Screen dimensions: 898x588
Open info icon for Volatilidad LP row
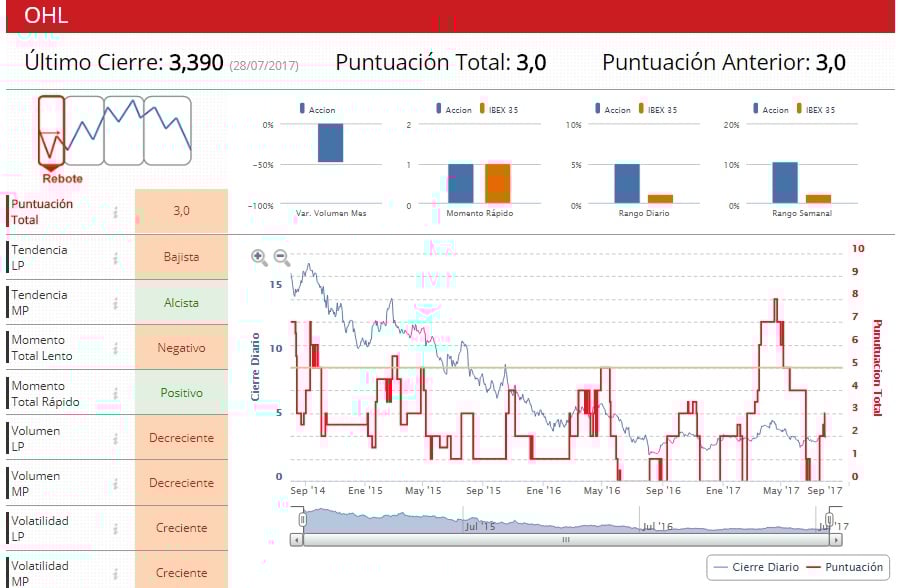click(115, 528)
